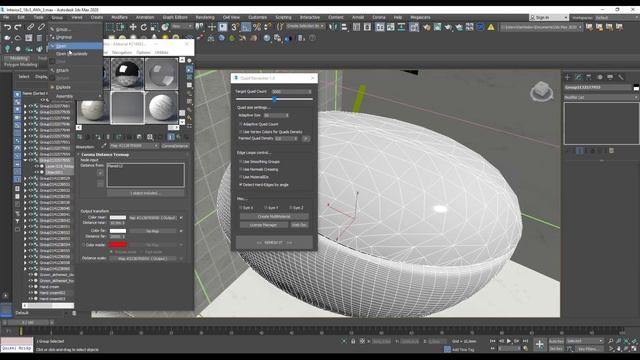The height and width of the screenshot is (360, 640).
Task: Adjust the Target Quad Count slider
Action: (274, 99)
